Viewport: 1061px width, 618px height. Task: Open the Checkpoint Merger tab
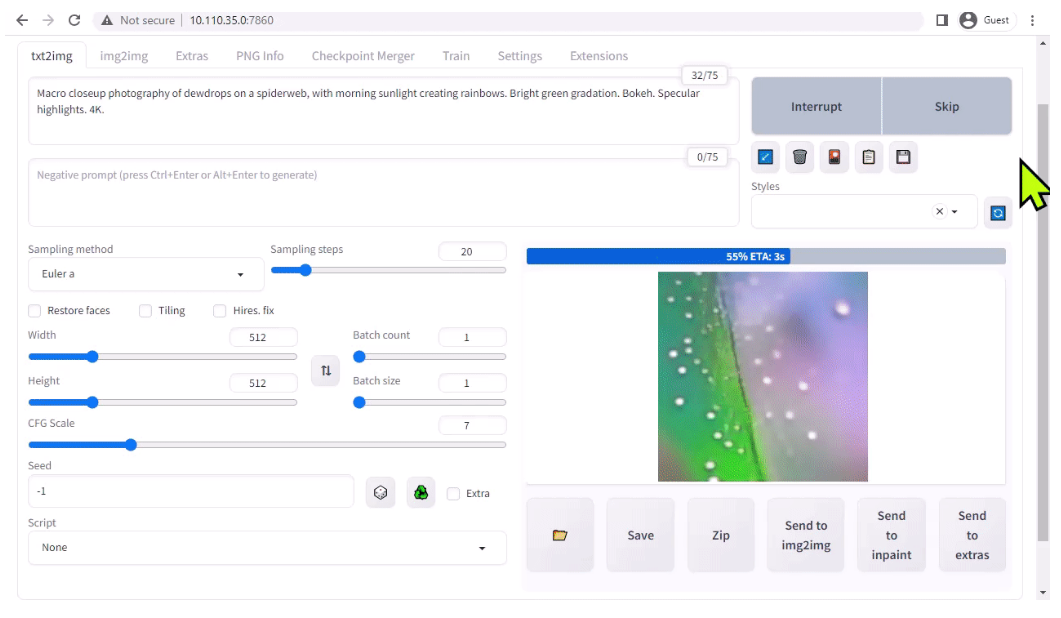click(362, 56)
